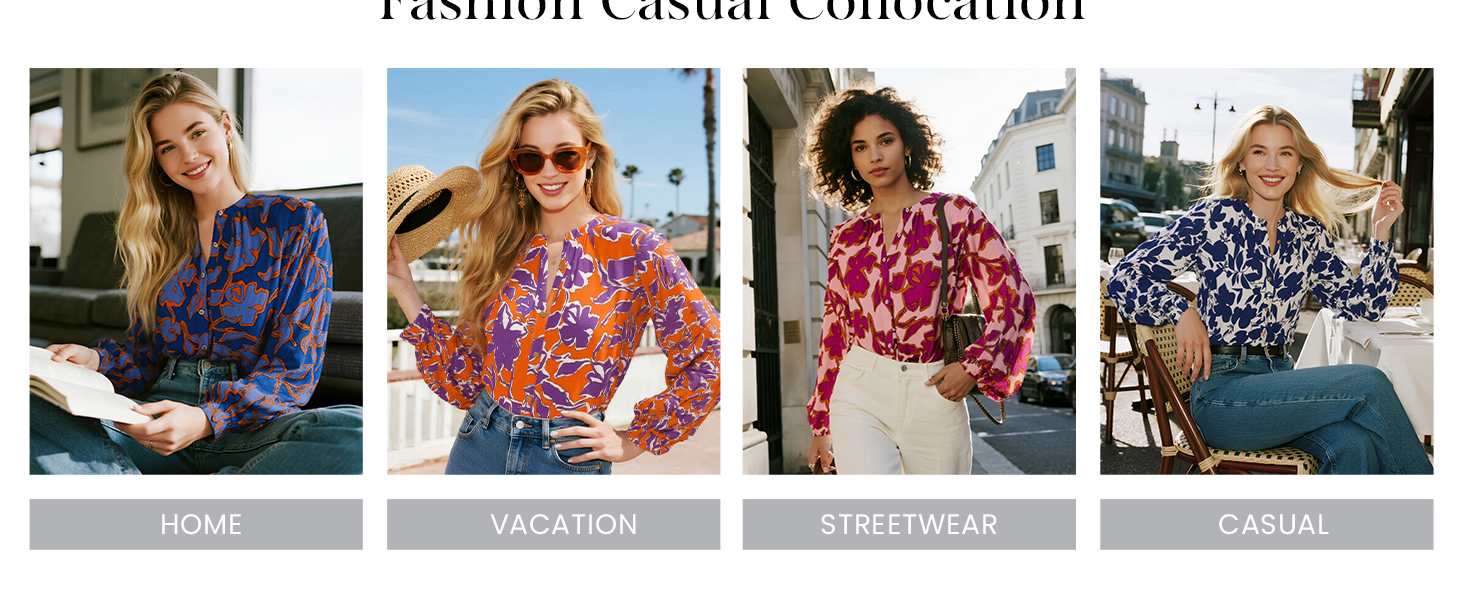Choose the CASUAL label button

tap(1266, 524)
